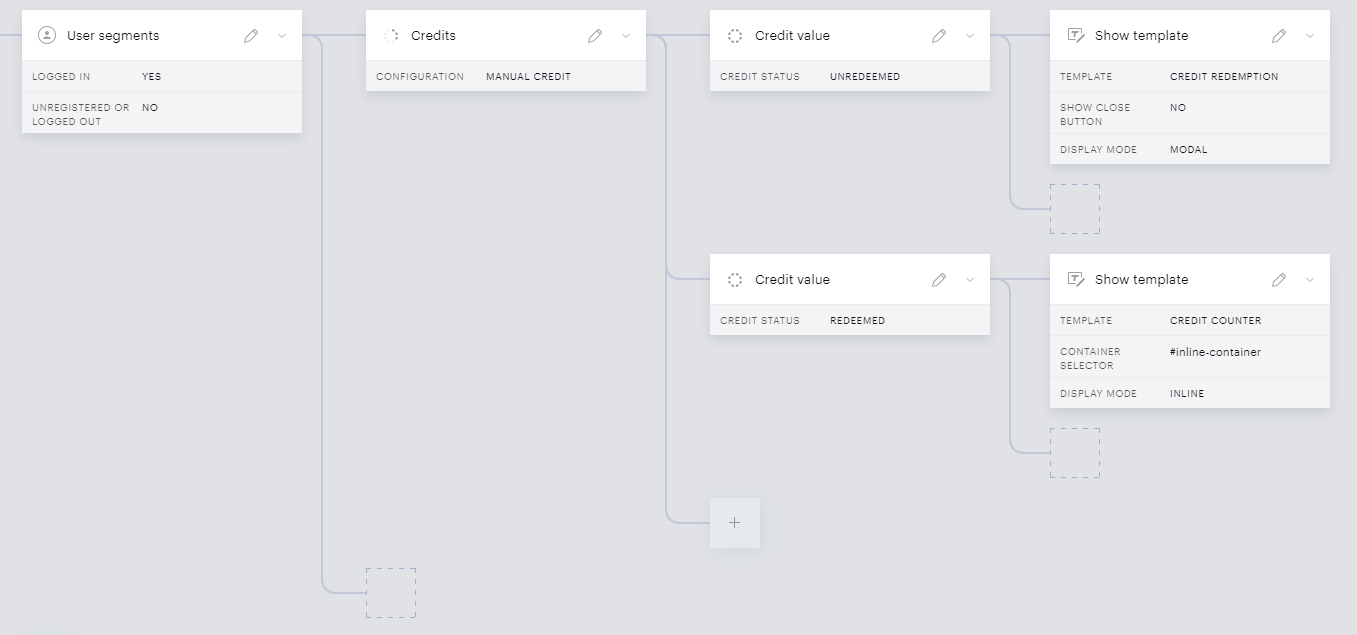Edit the redeemed Credit value card
The width and height of the screenshot is (1357, 635).
[939, 280]
